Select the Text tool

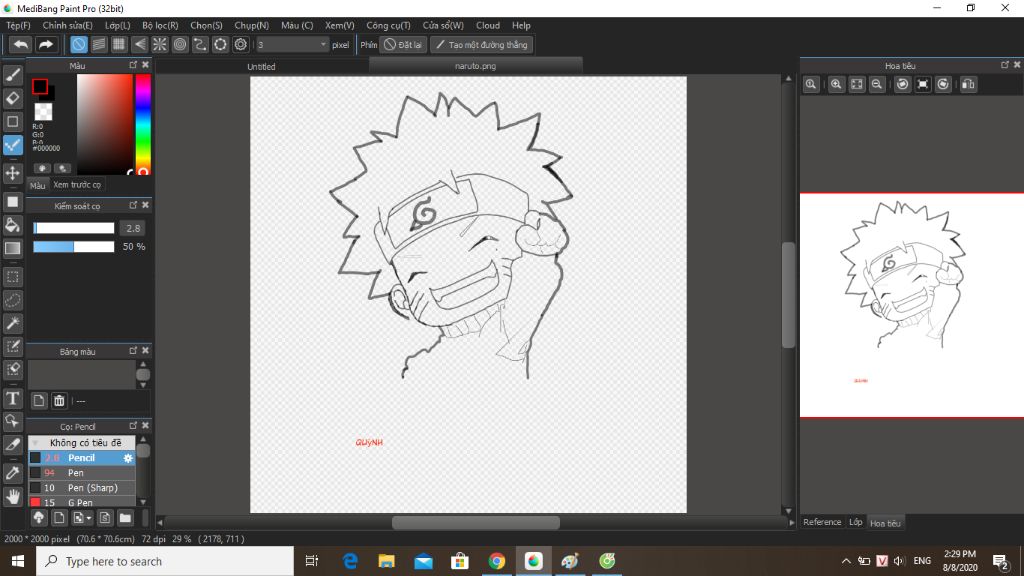point(12,398)
